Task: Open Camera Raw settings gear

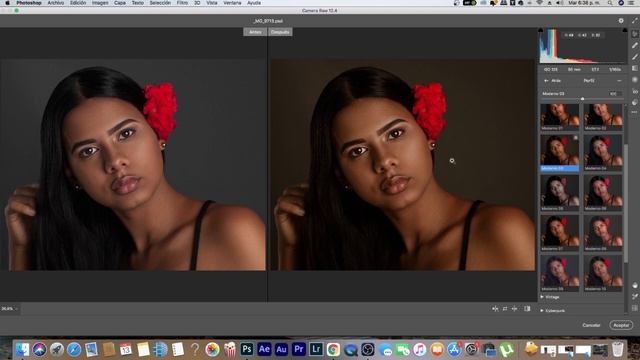Action: 621,21
